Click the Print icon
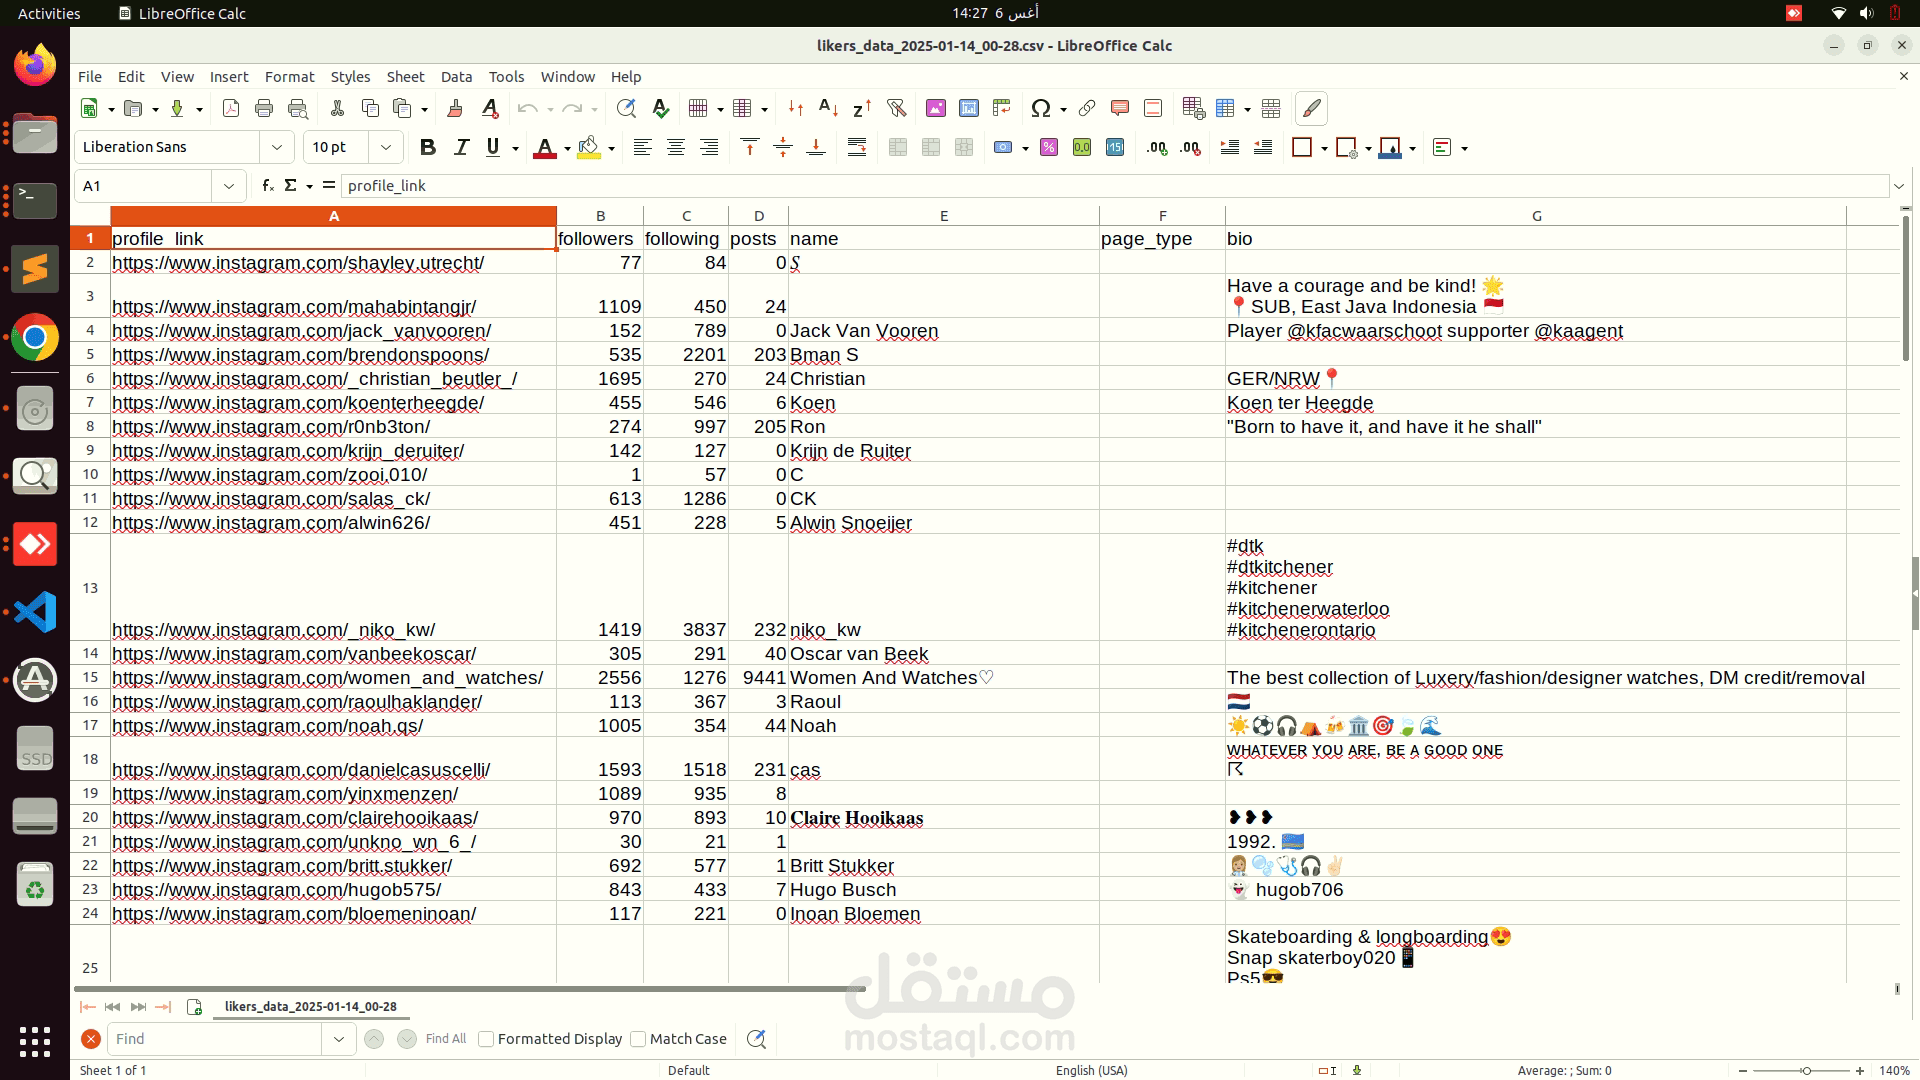1920x1080 pixels. [x=264, y=109]
